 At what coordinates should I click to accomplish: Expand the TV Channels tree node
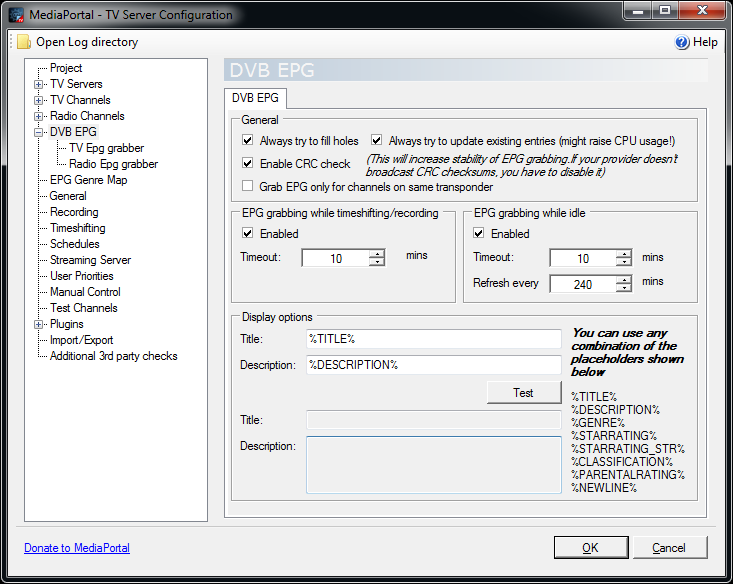[x=38, y=101]
